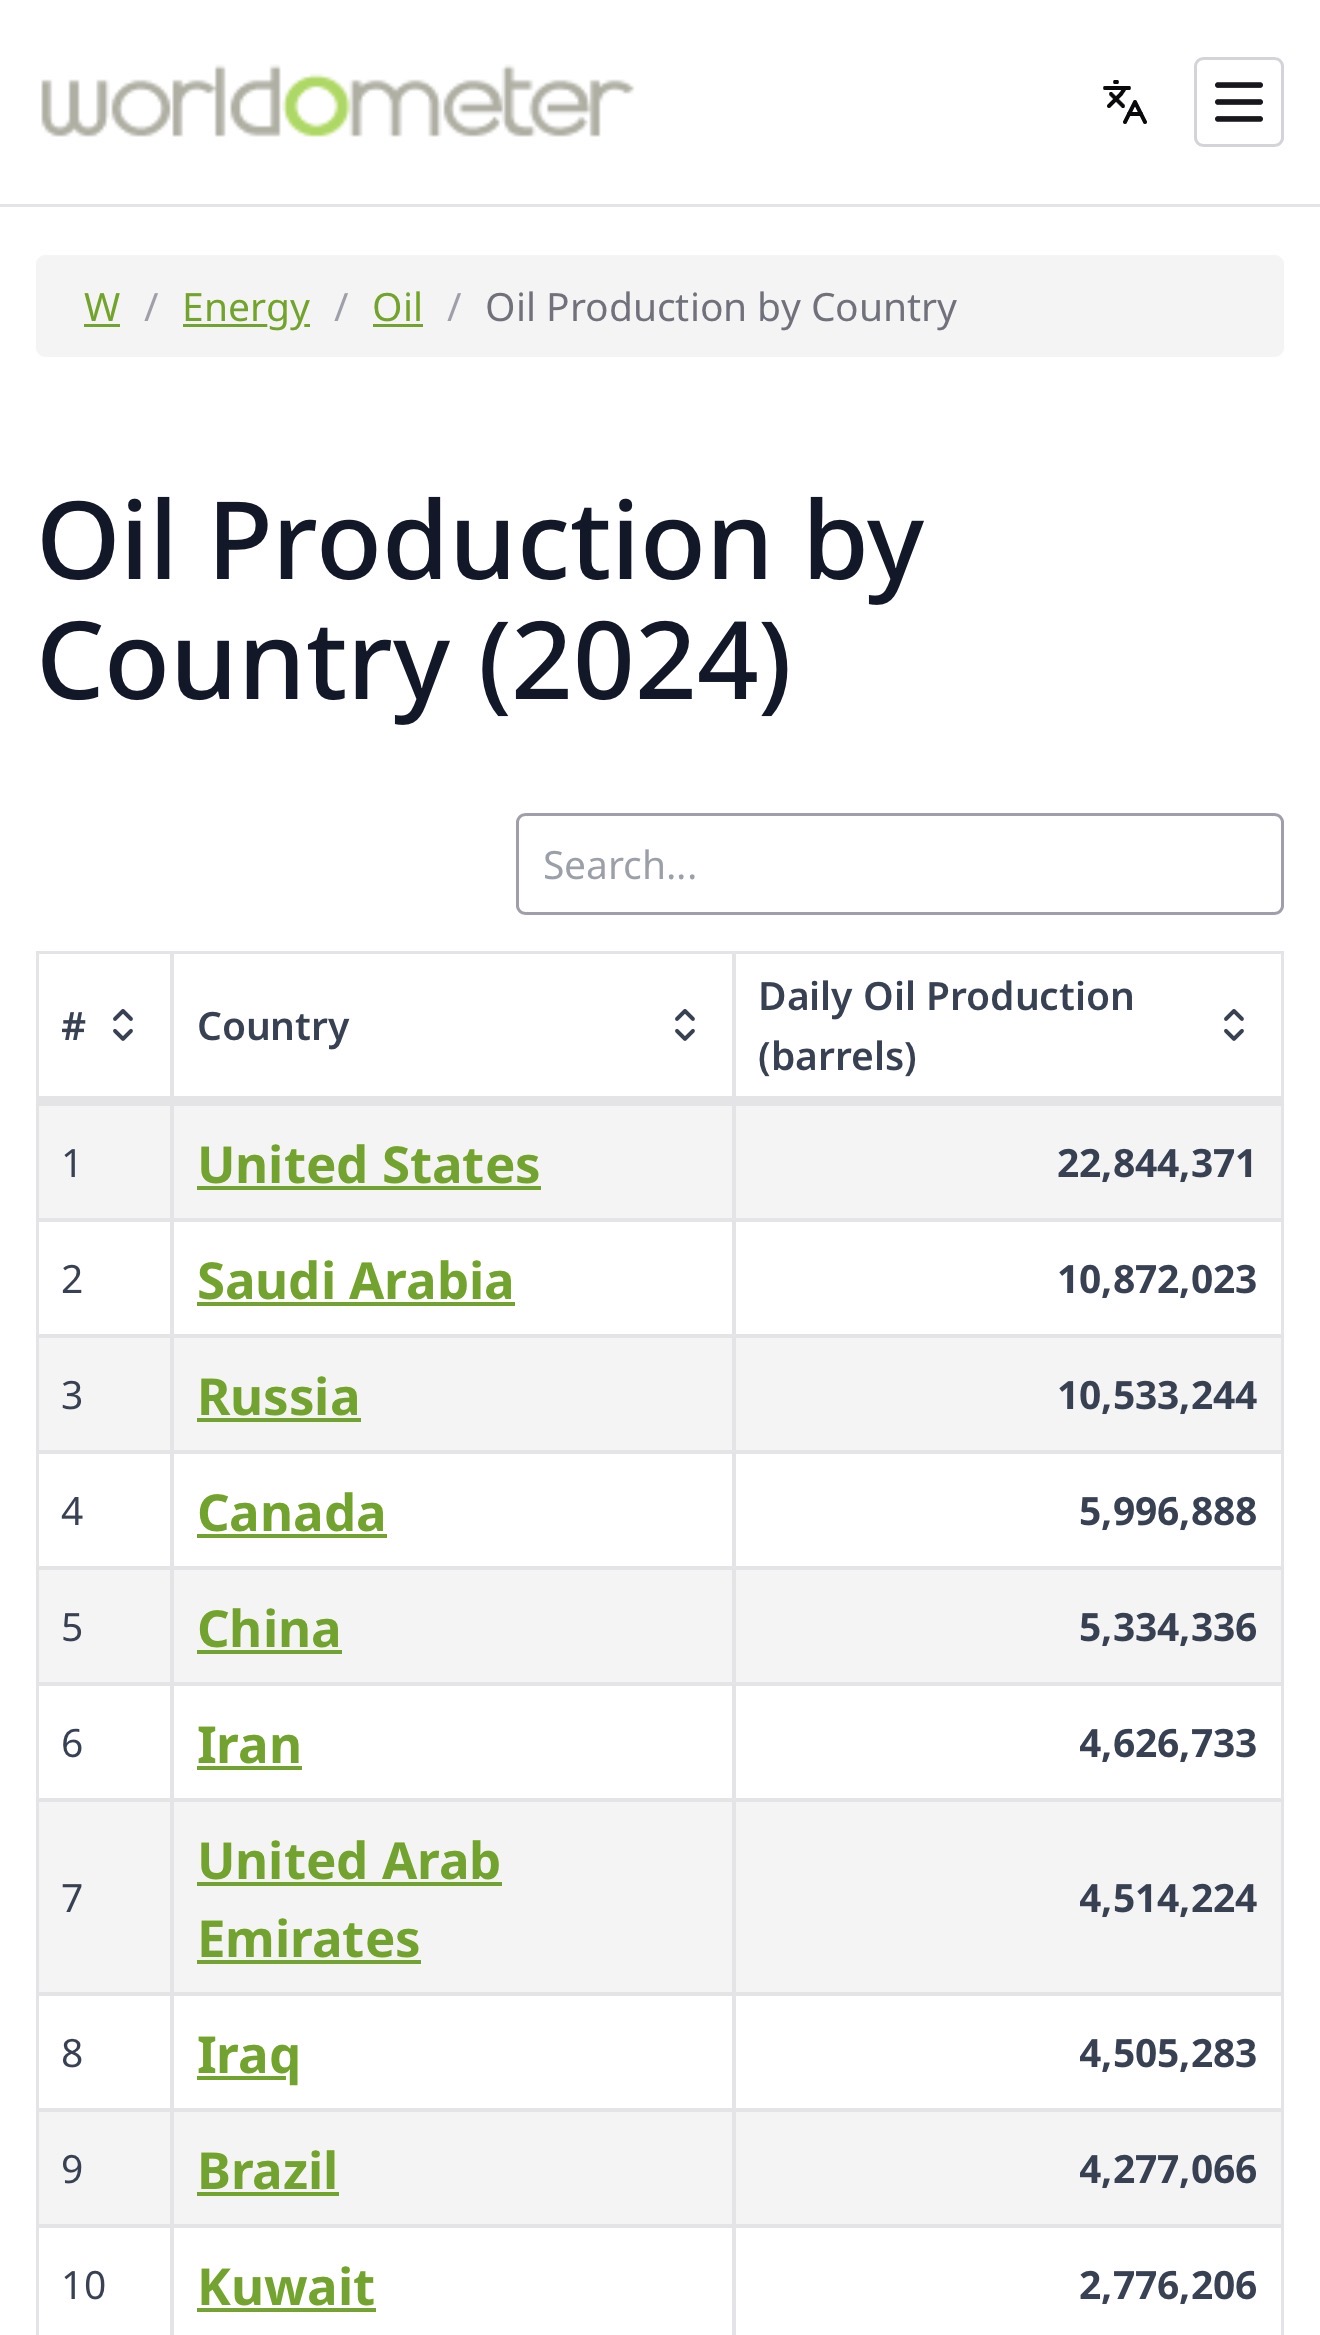Open the United Arab Emirates link
This screenshot has height=2335, width=1320.
pyautogui.click(x=349, y=1899)
